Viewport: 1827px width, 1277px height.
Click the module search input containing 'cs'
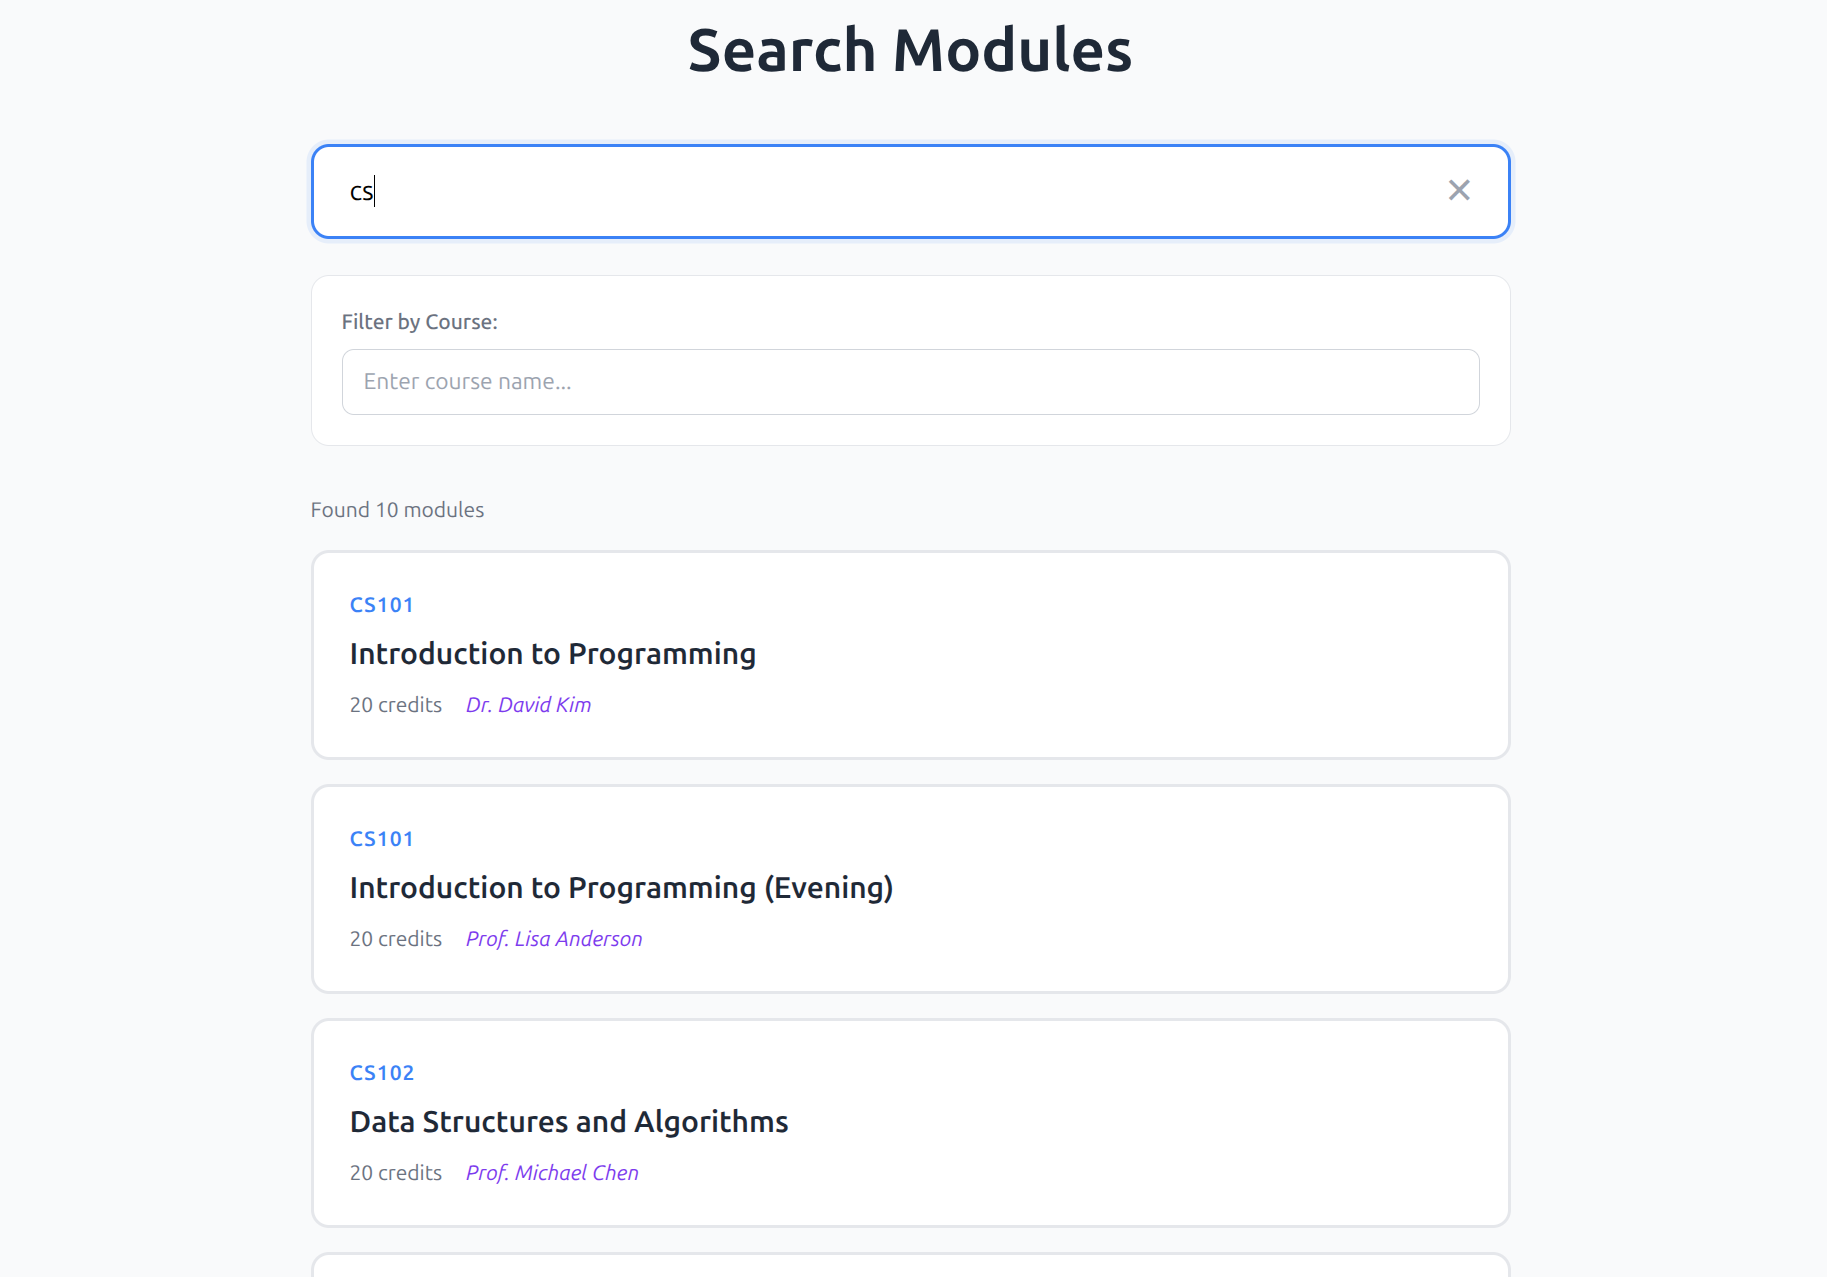pos(880,192)
